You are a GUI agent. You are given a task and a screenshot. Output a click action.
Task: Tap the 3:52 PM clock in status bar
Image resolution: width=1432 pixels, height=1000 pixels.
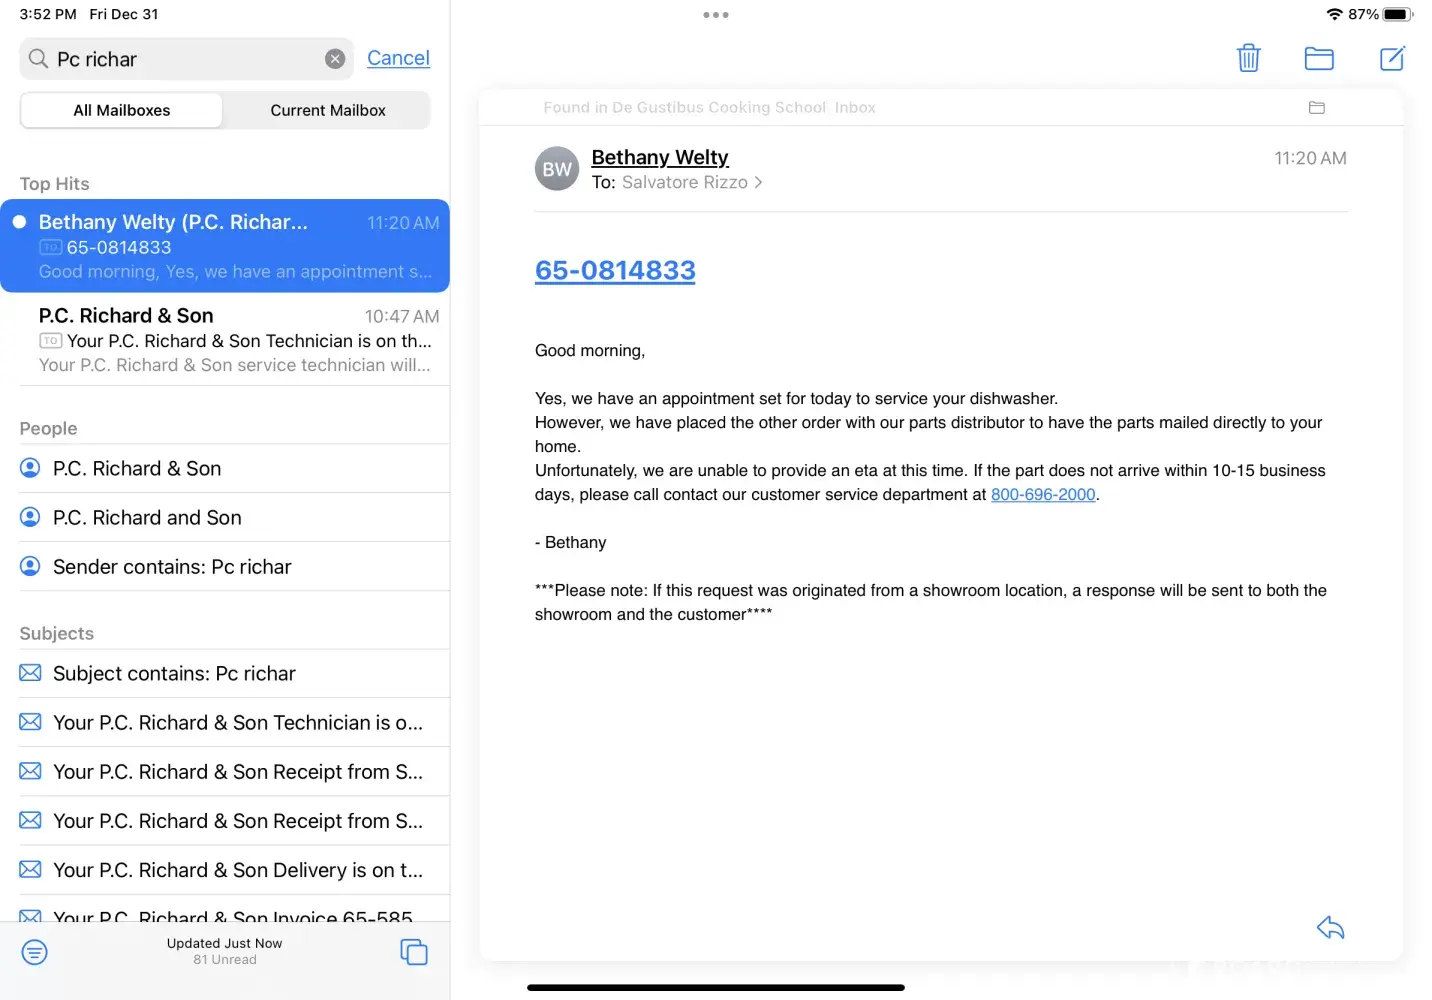click(48, 14)
